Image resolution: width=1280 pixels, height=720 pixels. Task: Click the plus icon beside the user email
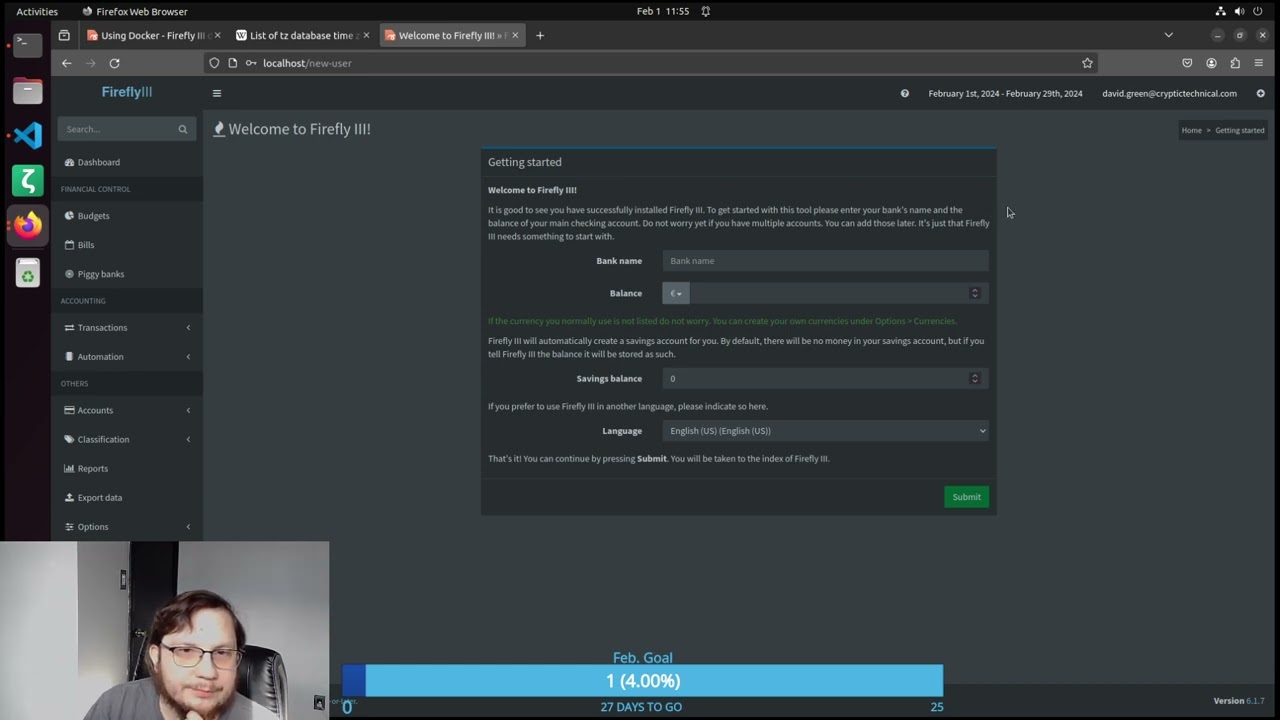pos(1260,93)
